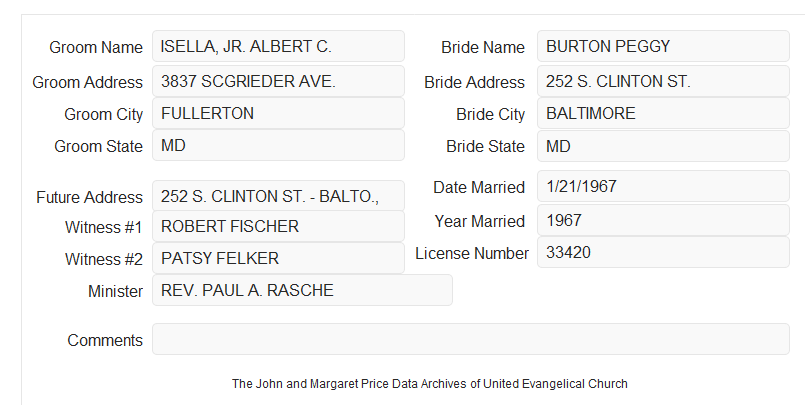Click the Date Married field
The image size is (805, 405).
[663, 186]
